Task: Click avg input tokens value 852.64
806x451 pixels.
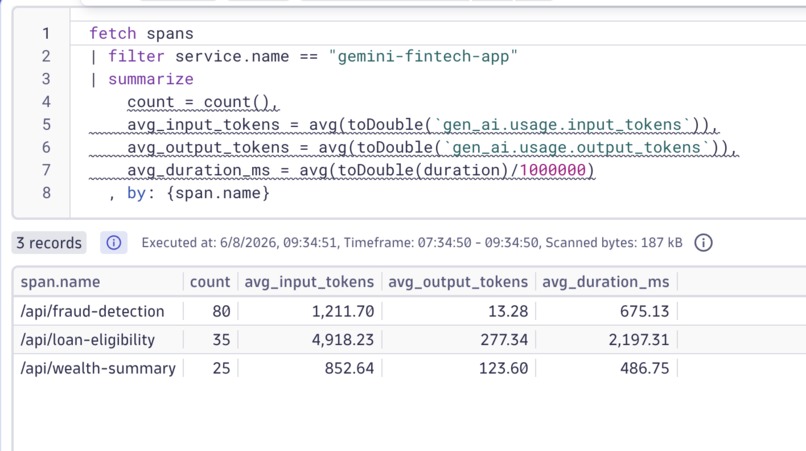Action: coord(349,368)
